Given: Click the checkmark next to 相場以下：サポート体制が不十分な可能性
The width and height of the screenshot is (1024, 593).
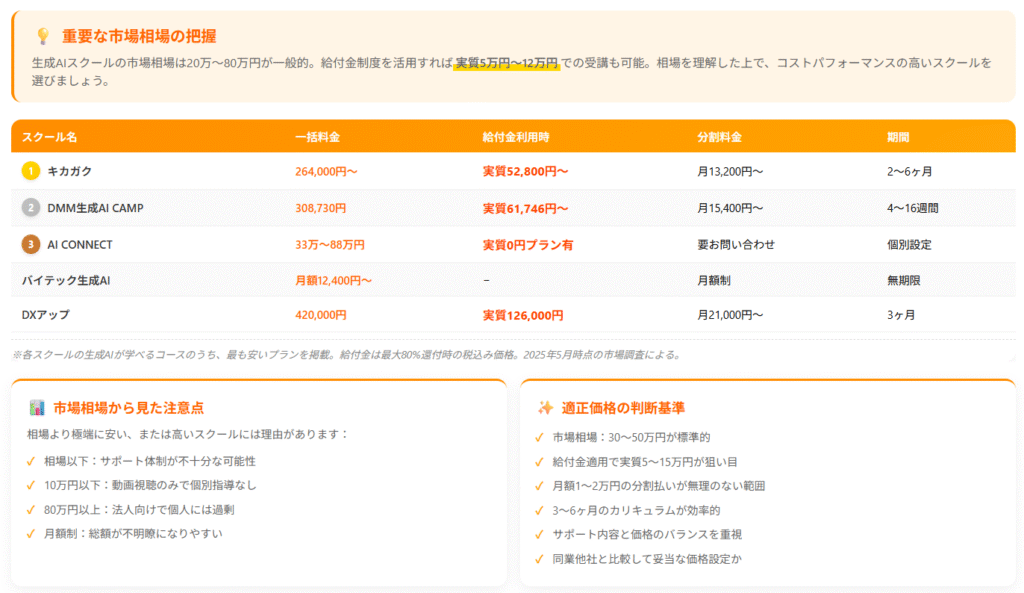Looking at the screenshot, I should 31,461.
